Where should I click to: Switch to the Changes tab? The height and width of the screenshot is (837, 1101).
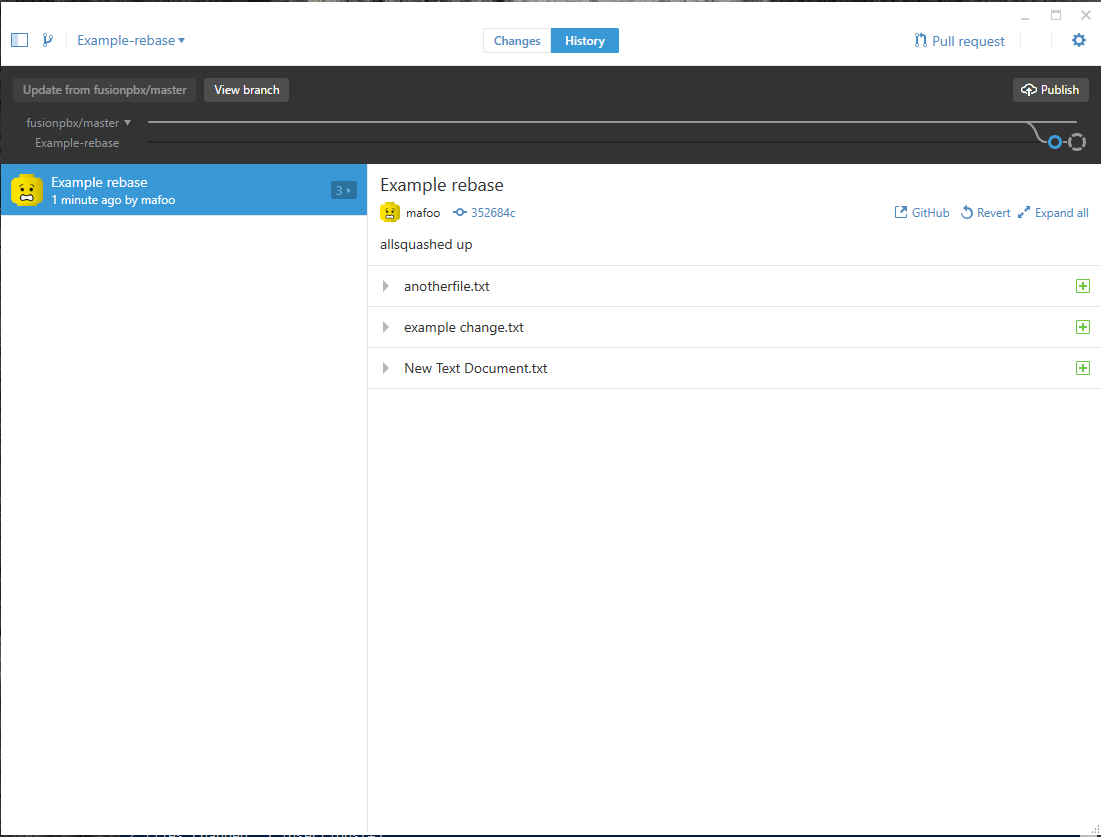(517, 41)
